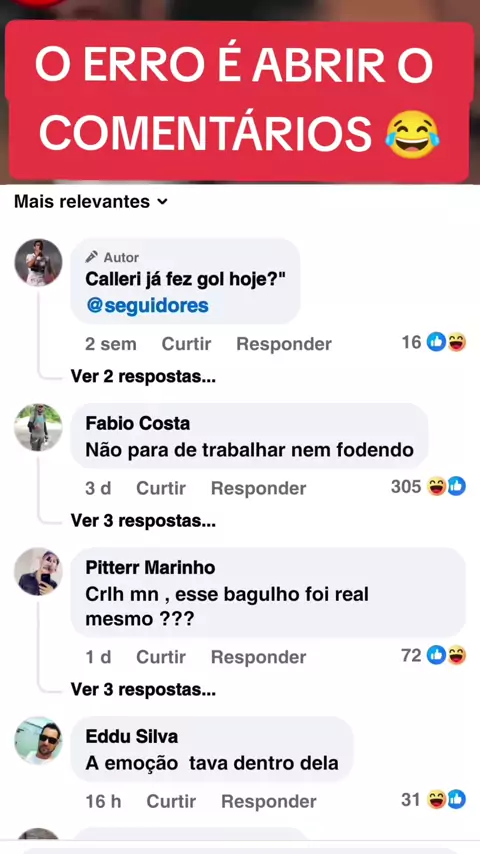Click Curtir on Fabio Costa's comment

point(161,488)
